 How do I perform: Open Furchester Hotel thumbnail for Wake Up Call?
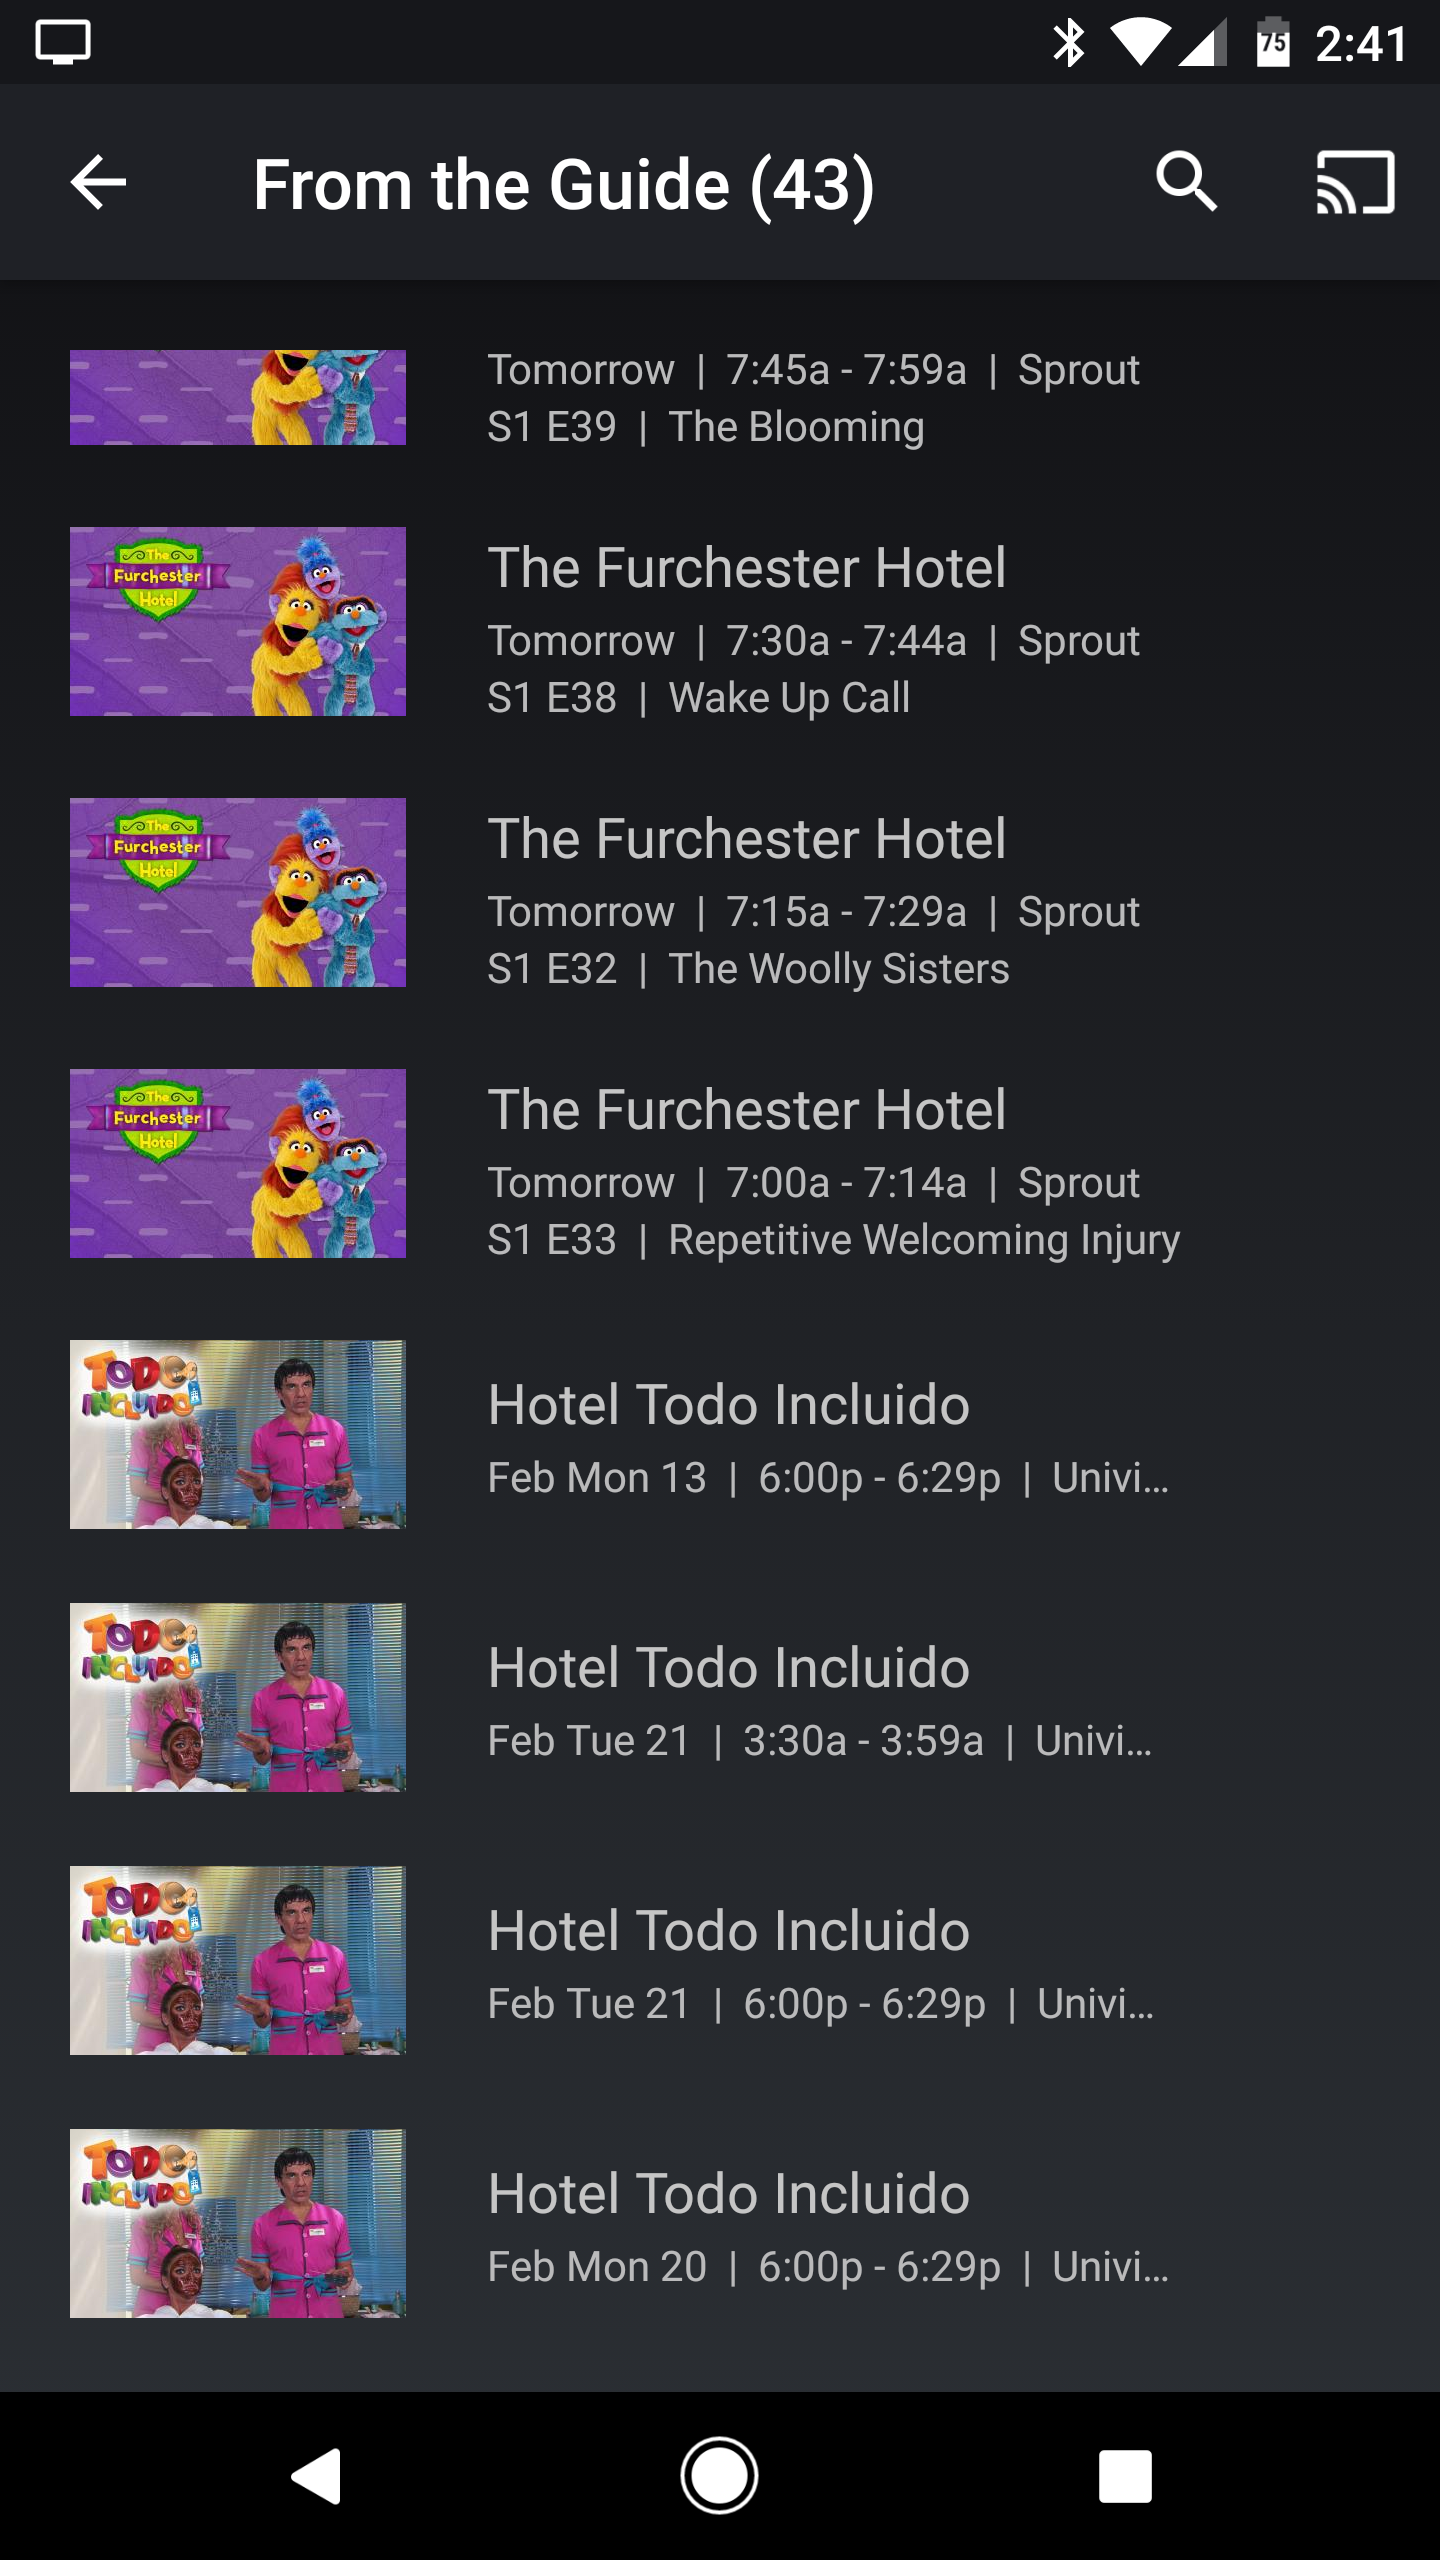(238, 621)
